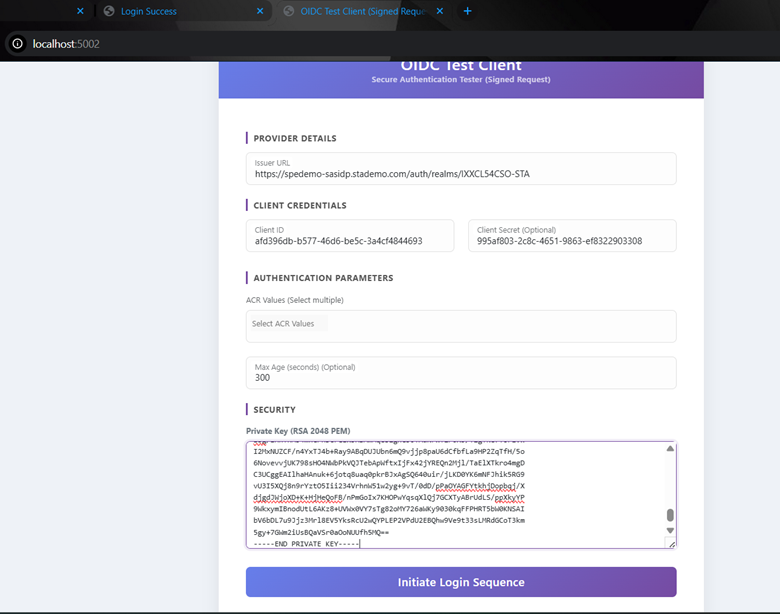Screen dimensions: 780x614
Task: Click the CLIENT CREDENTIALS heading
Action: pyautogui.click(x=300, y=205)
